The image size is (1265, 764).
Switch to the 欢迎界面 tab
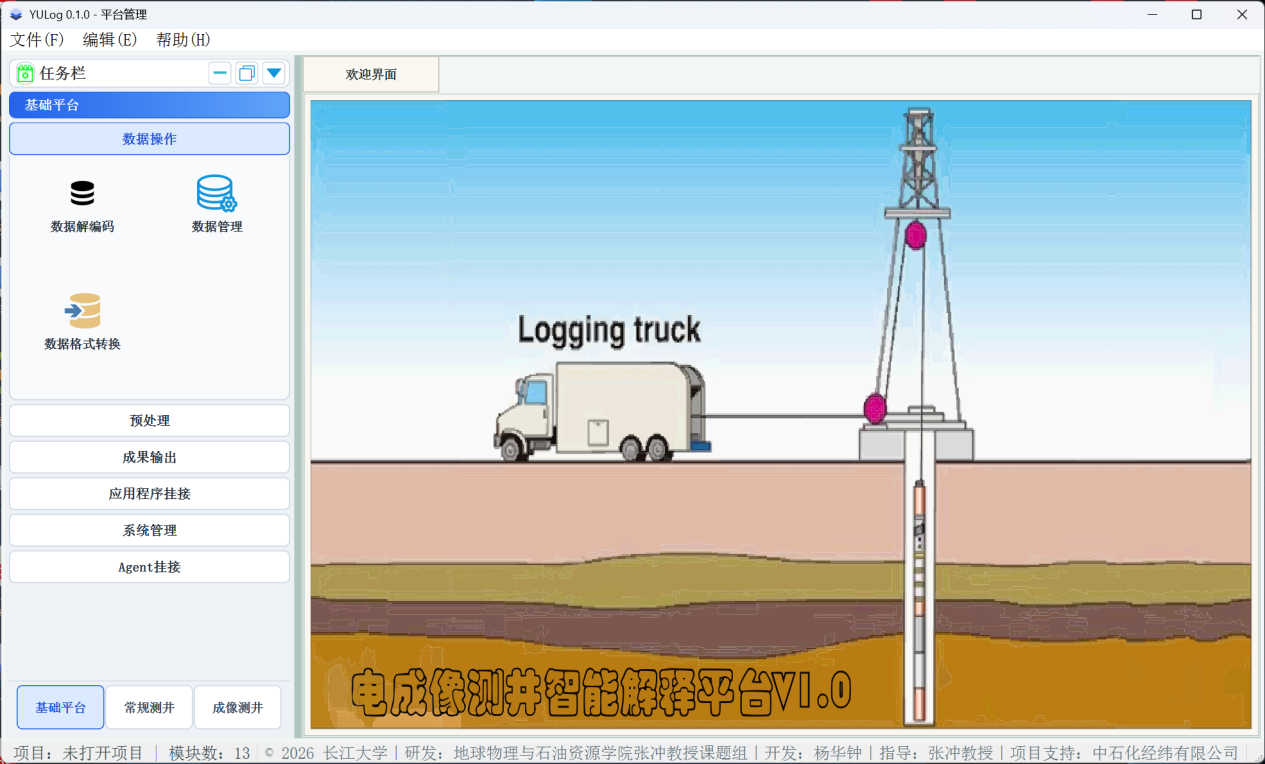(x=371, y=74)
